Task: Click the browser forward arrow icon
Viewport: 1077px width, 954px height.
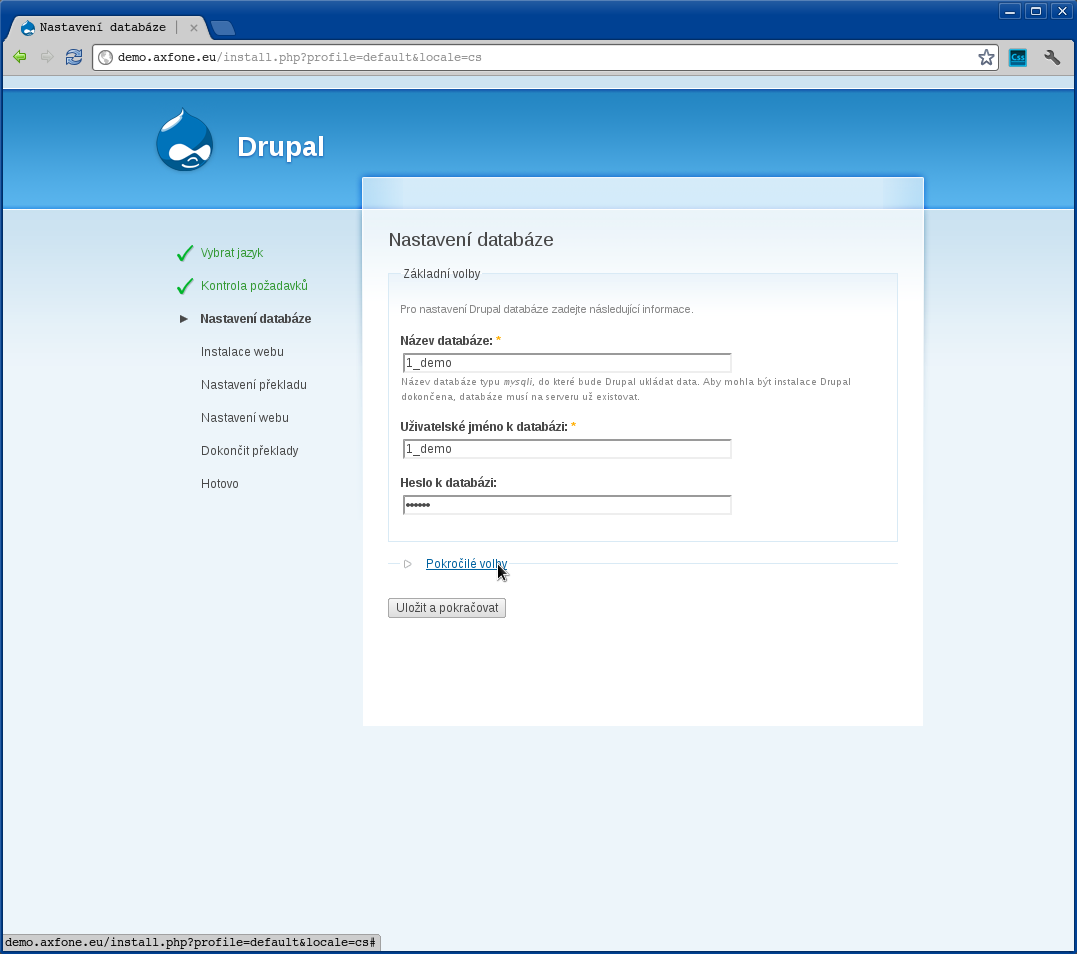Action: click(x=46, y=57)
